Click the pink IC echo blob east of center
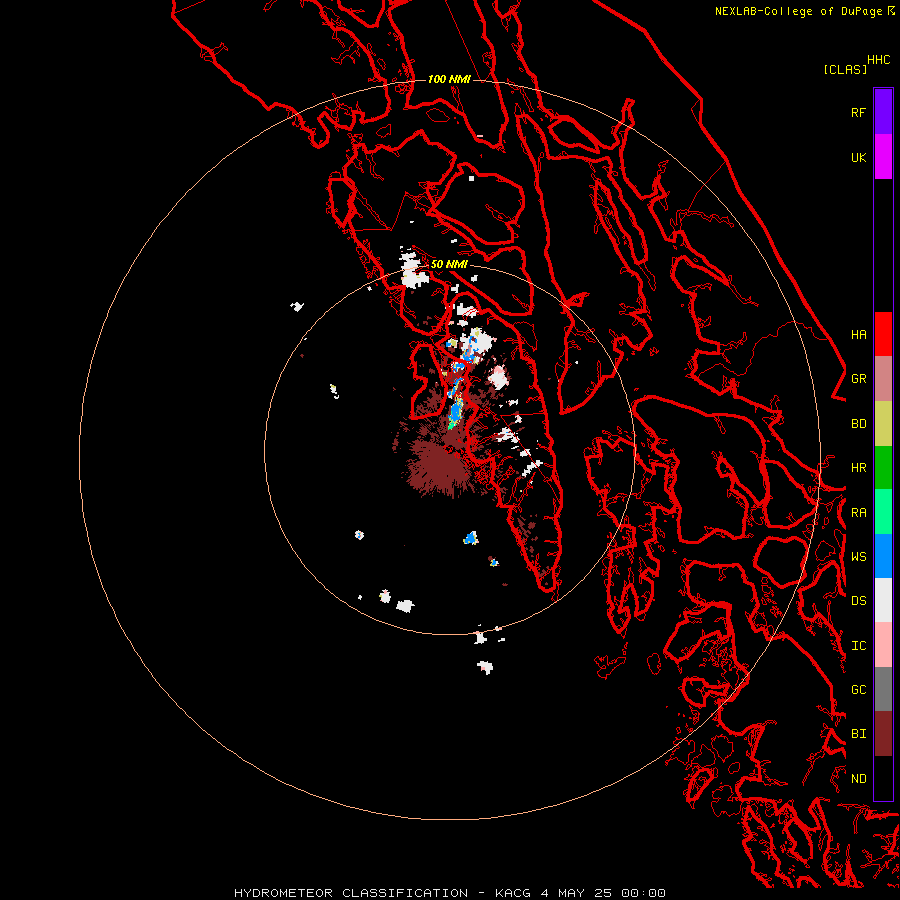The height and width of the screenshot is (900, 900). 498,377
